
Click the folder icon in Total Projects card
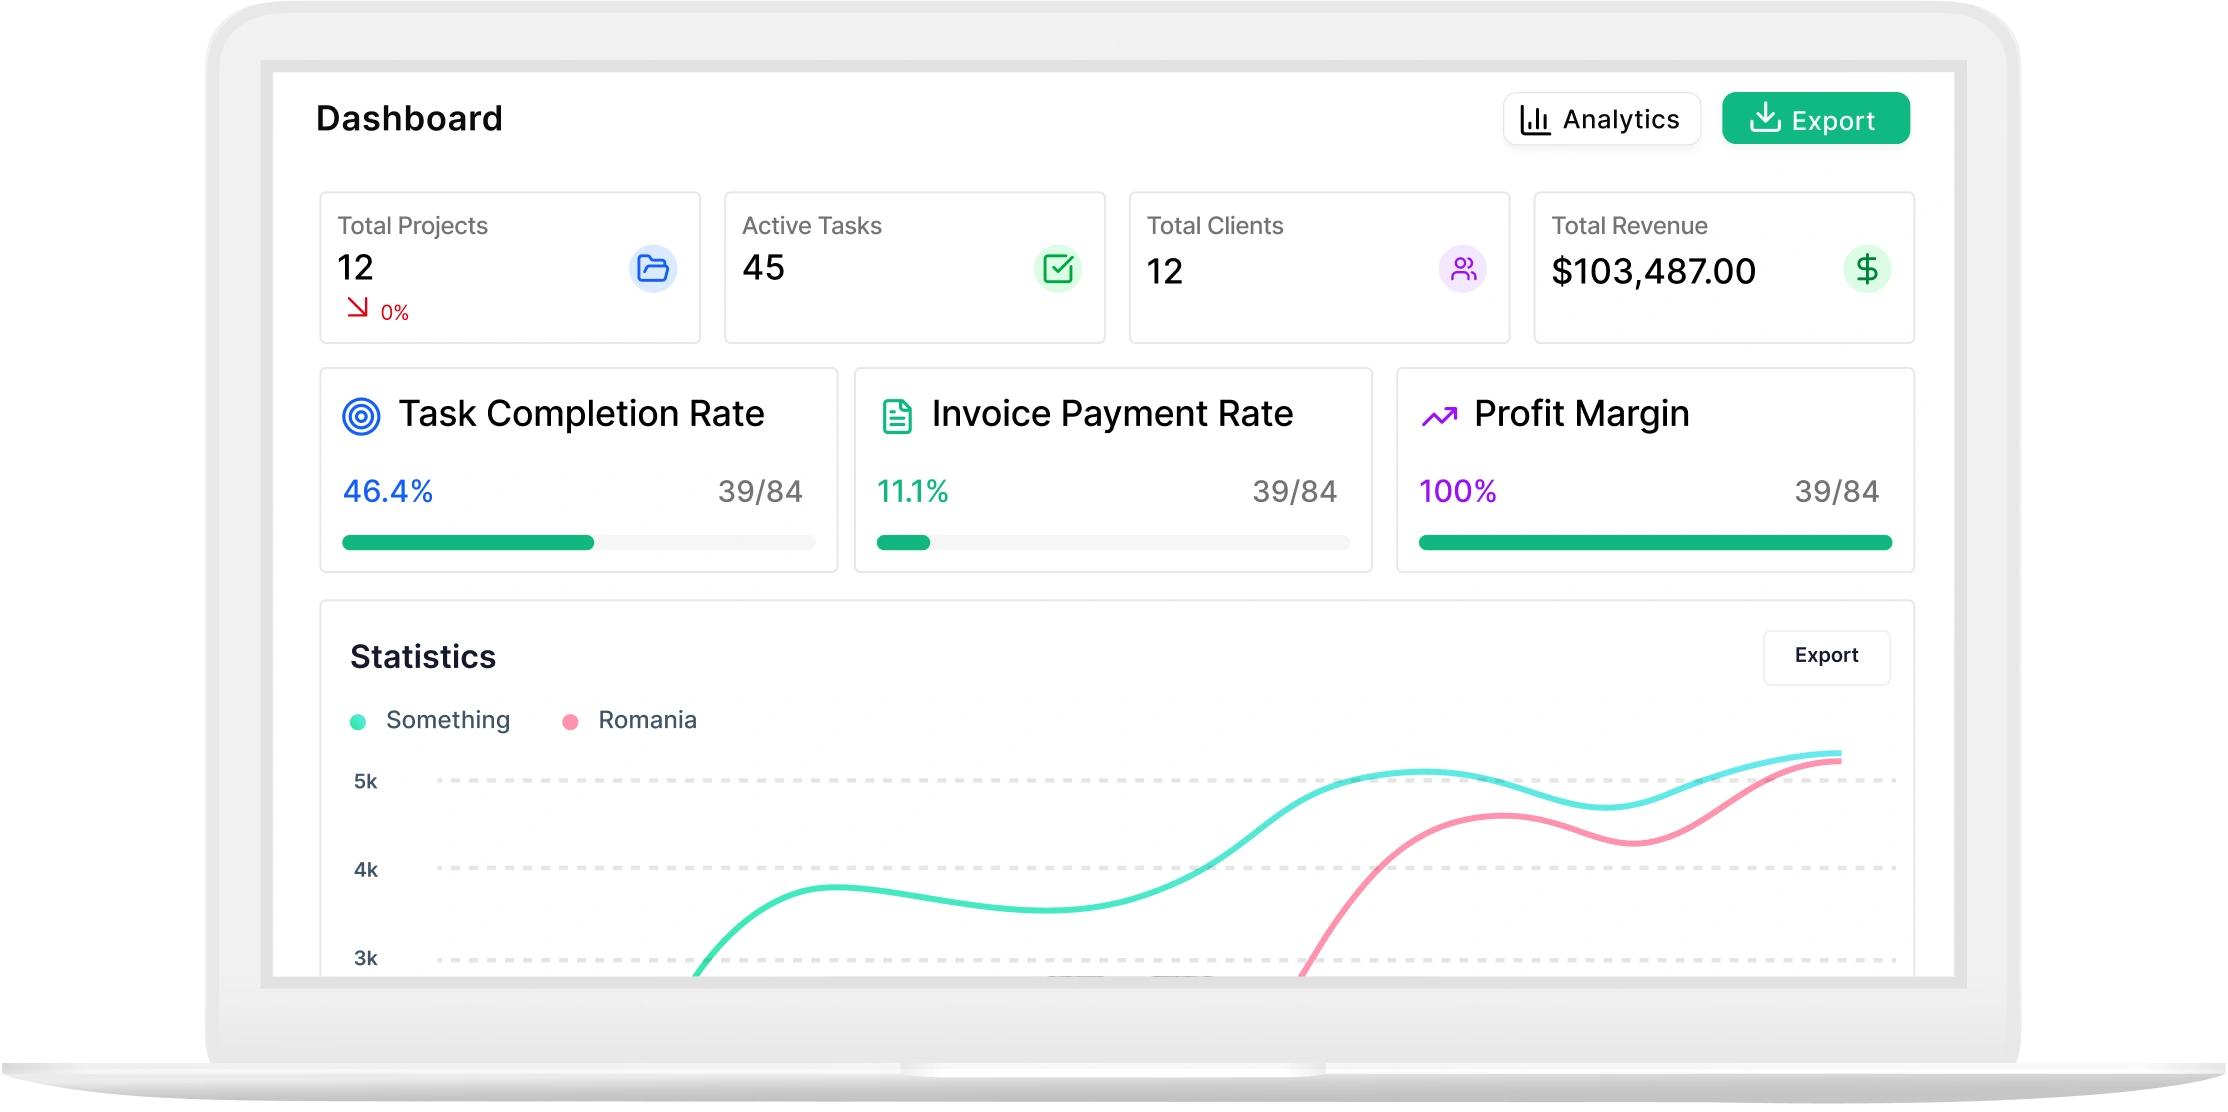(653, 269)
